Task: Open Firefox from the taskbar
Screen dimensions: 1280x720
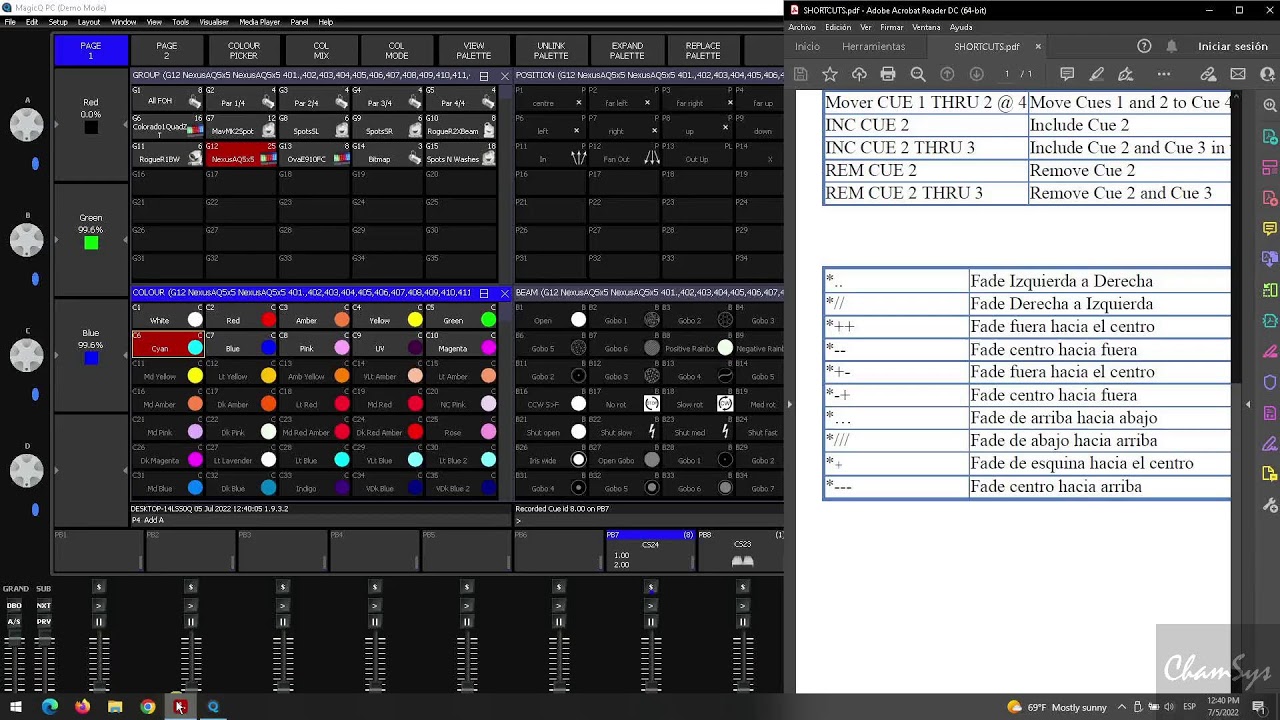Action: pyautogui.click(x=82, y=707)
